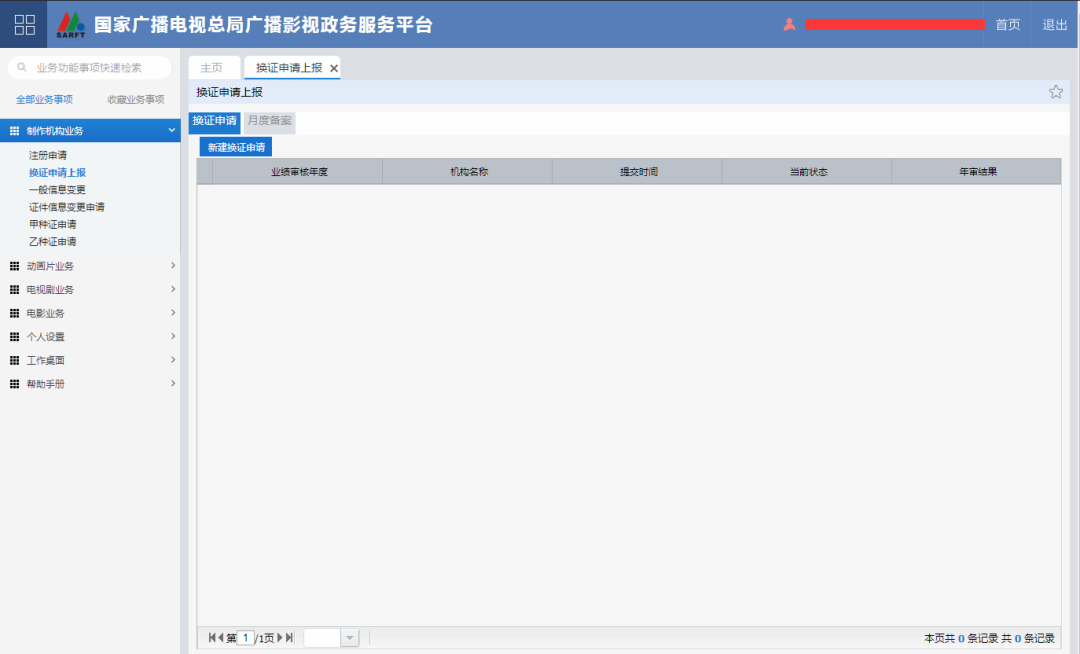
Task: Click the user profile icon
Action: [x=789, y=24]
